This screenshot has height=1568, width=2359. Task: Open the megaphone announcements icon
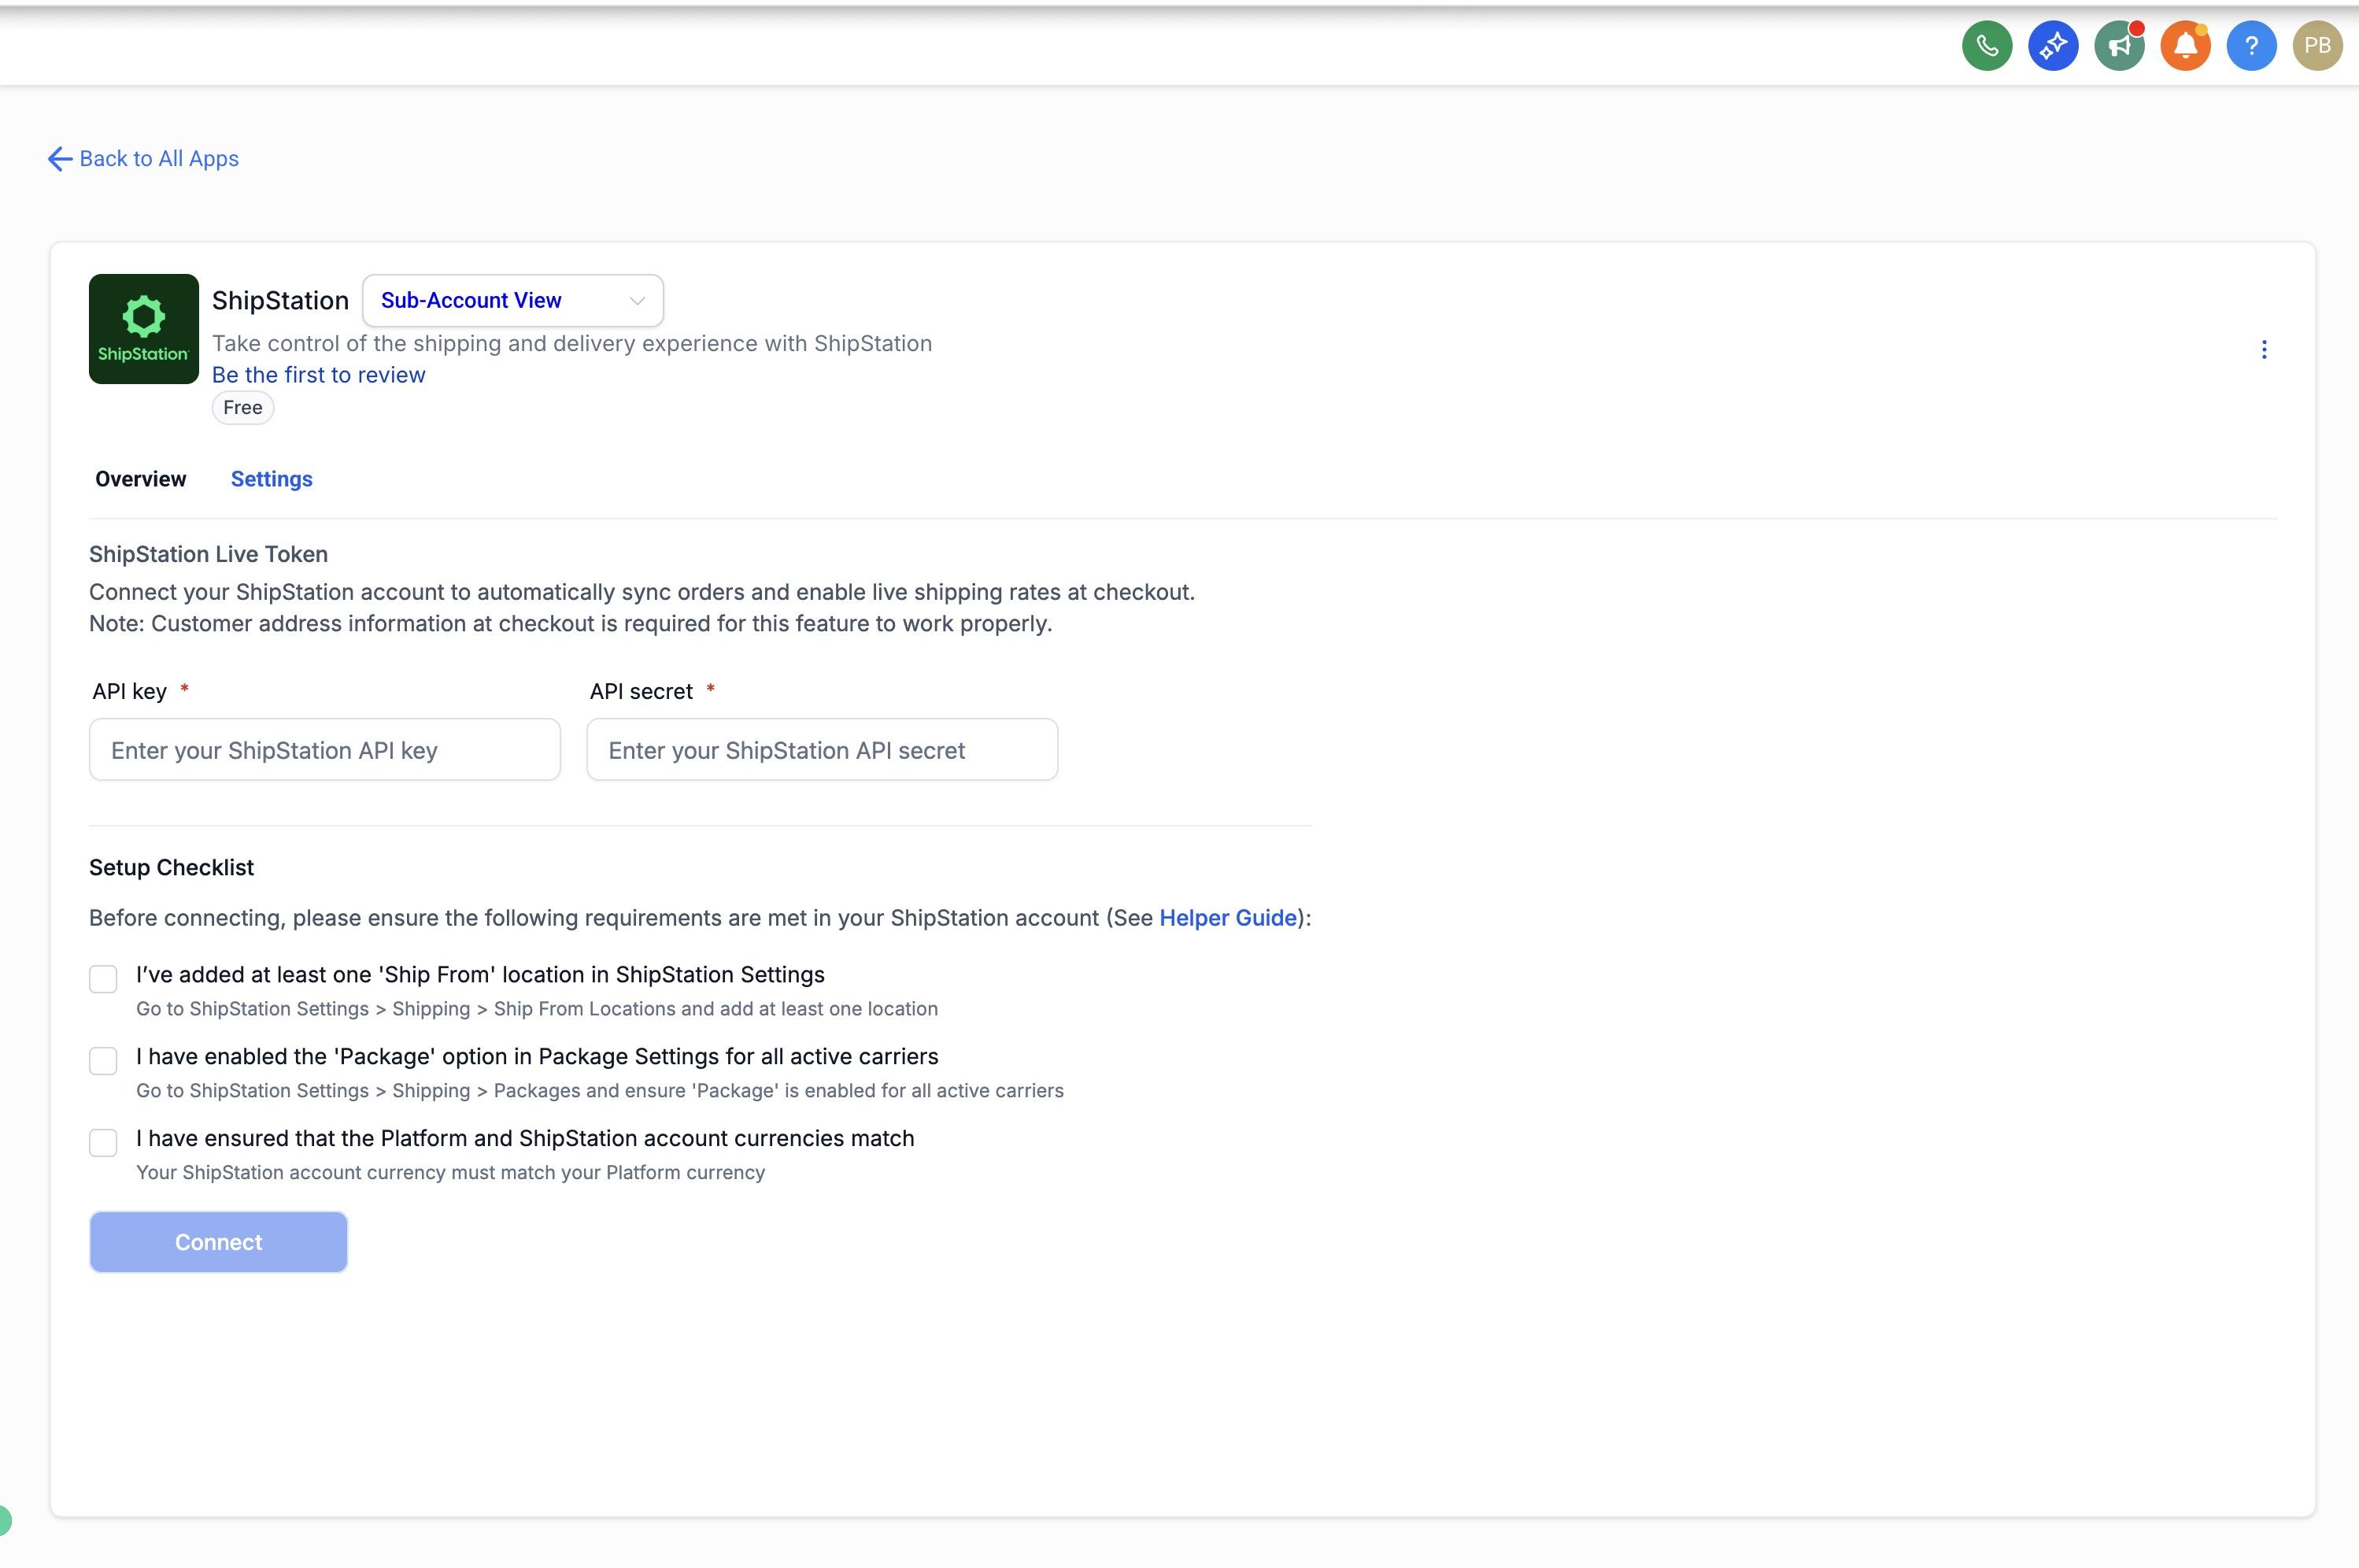(x=2118, y=46)
